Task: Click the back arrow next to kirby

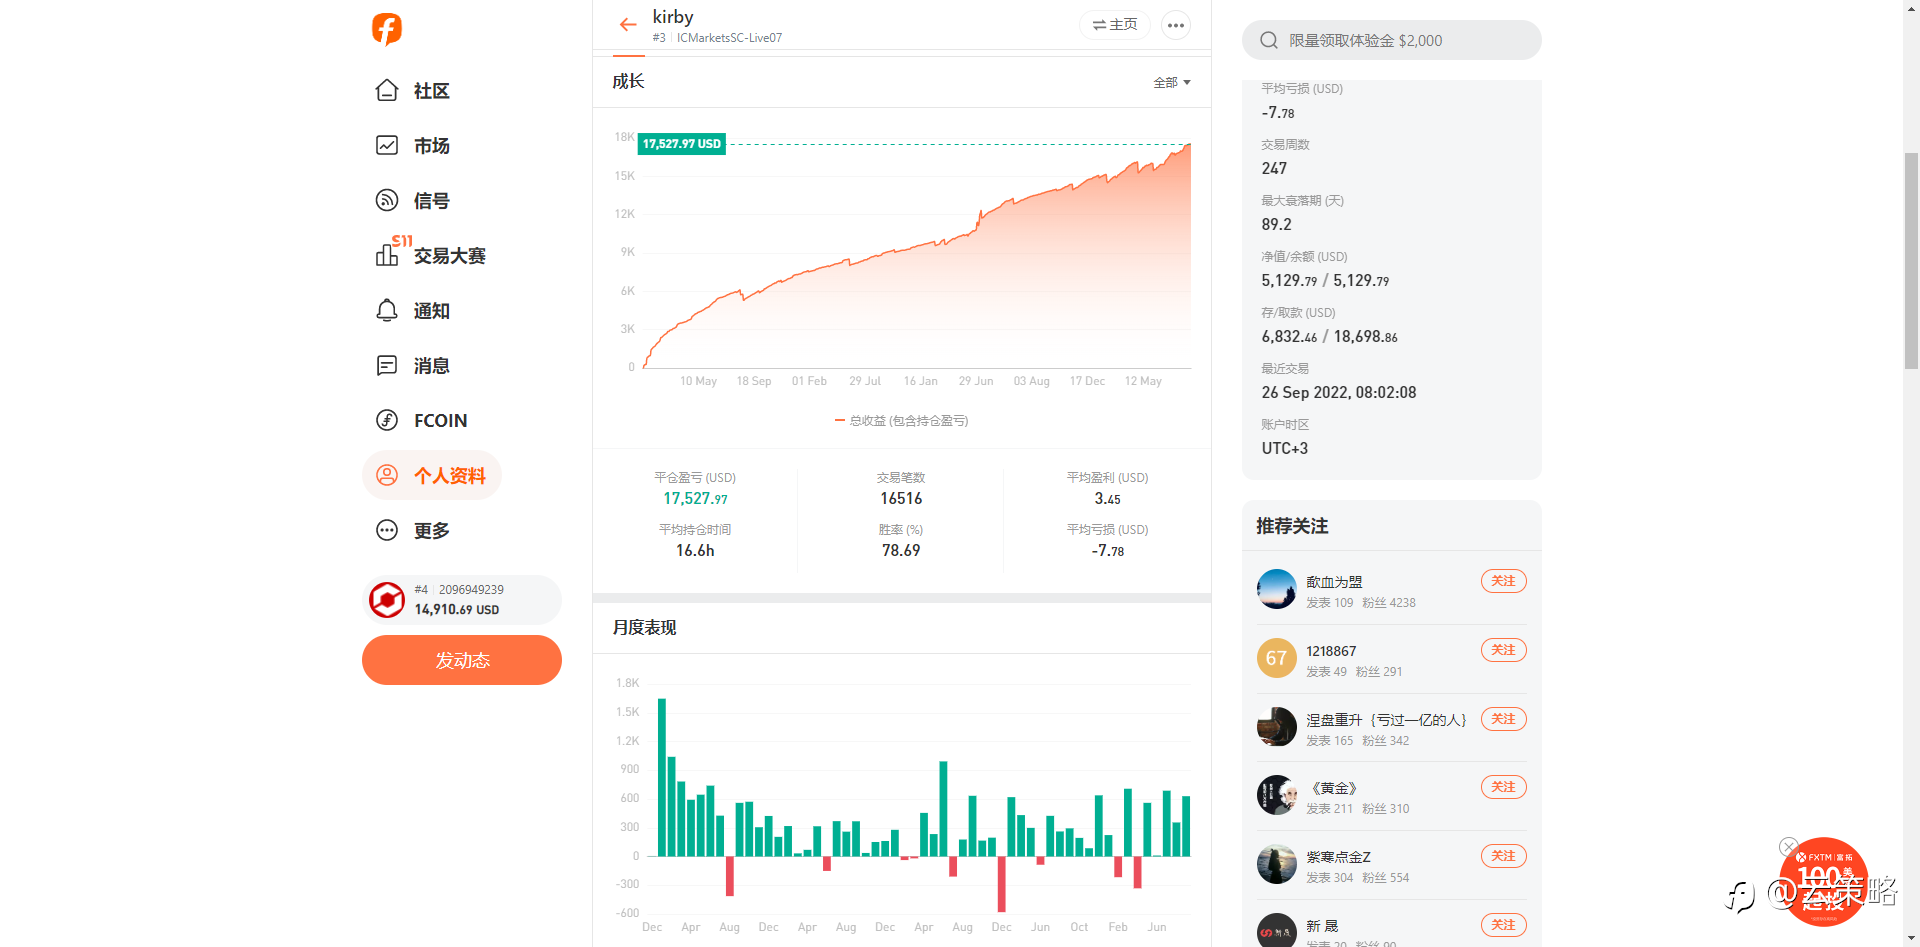Action: 628,25
